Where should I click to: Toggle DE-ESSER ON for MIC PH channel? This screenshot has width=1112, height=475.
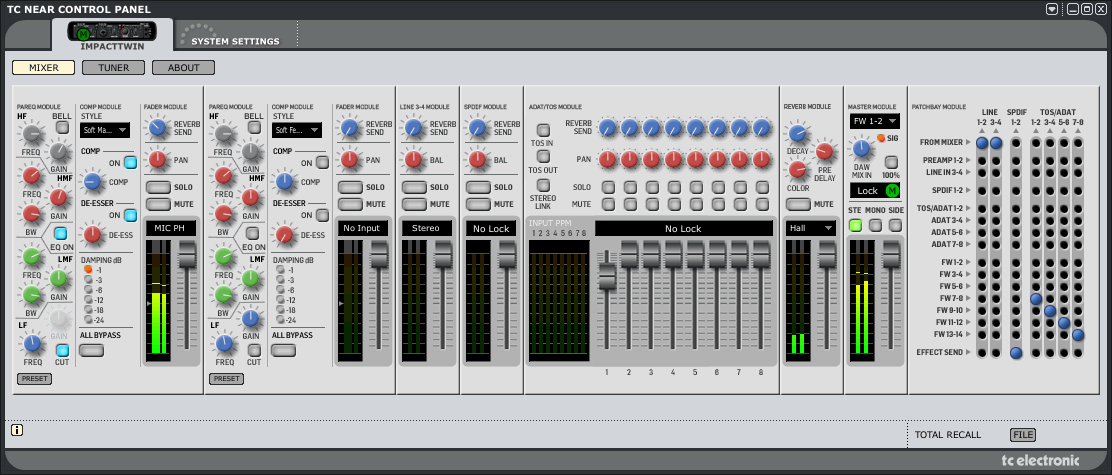[130, 215]
